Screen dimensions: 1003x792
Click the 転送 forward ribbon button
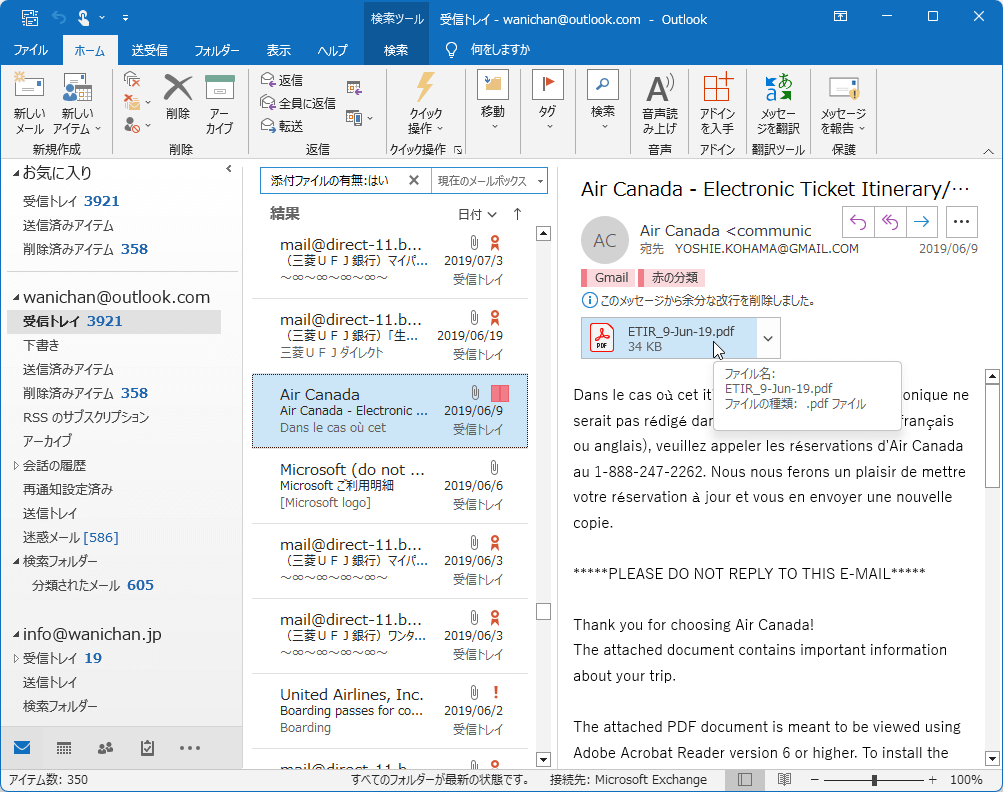[x=281, y=126]
